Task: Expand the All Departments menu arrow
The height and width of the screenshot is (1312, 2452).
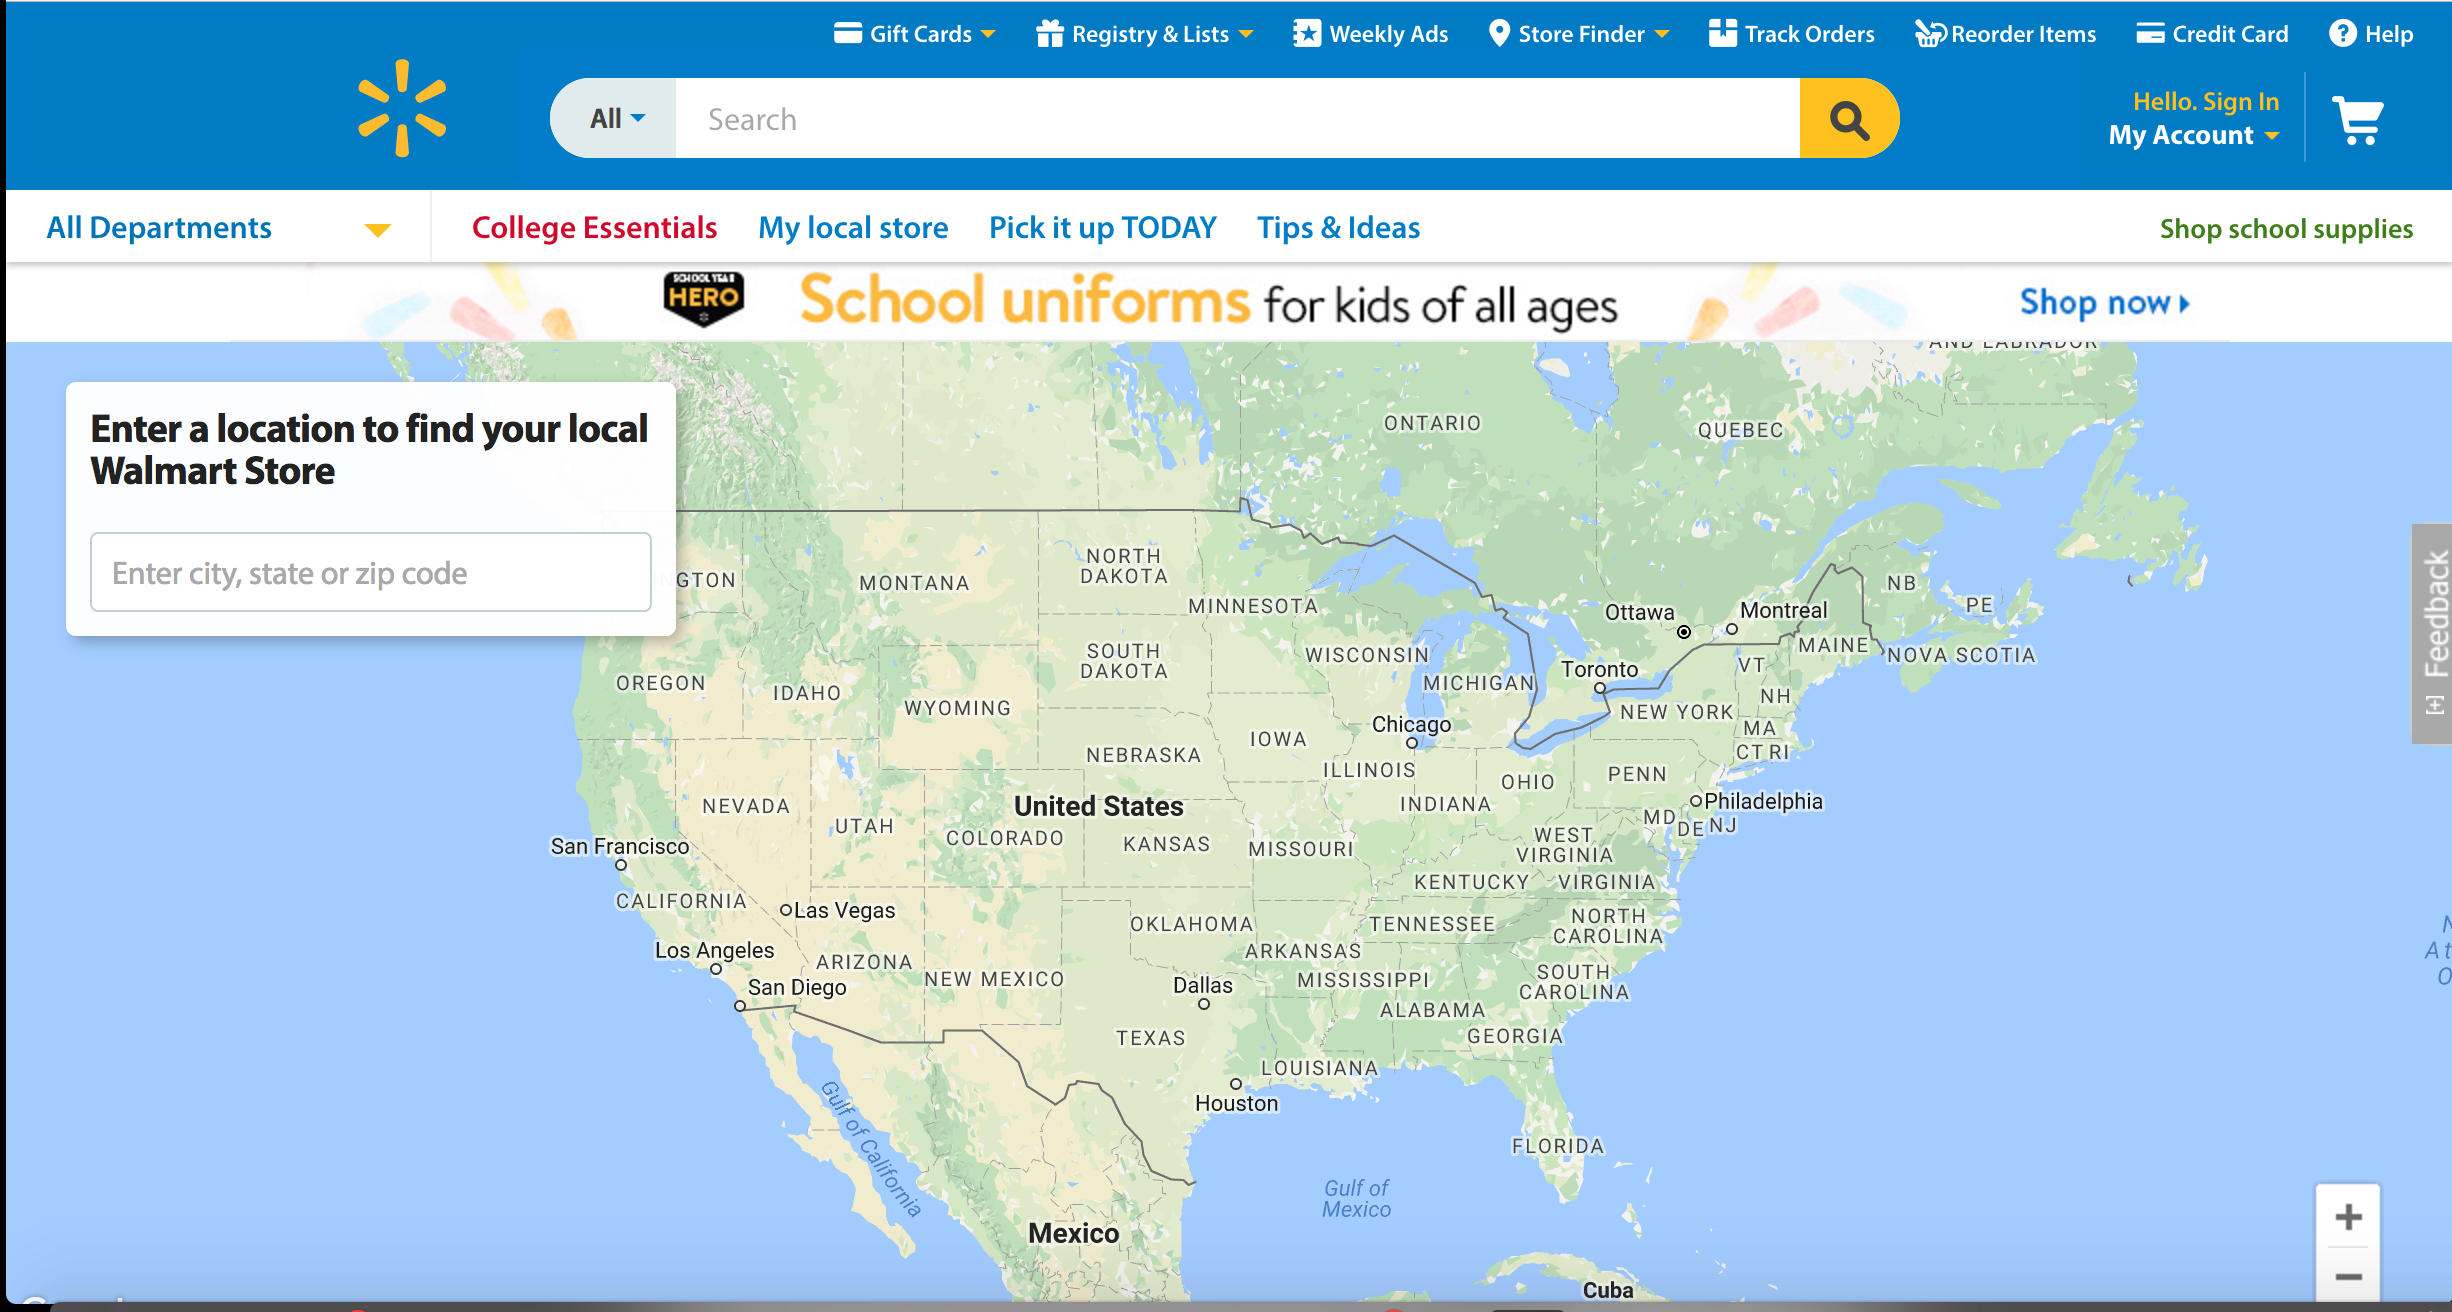Action: (x=377, y=230)
